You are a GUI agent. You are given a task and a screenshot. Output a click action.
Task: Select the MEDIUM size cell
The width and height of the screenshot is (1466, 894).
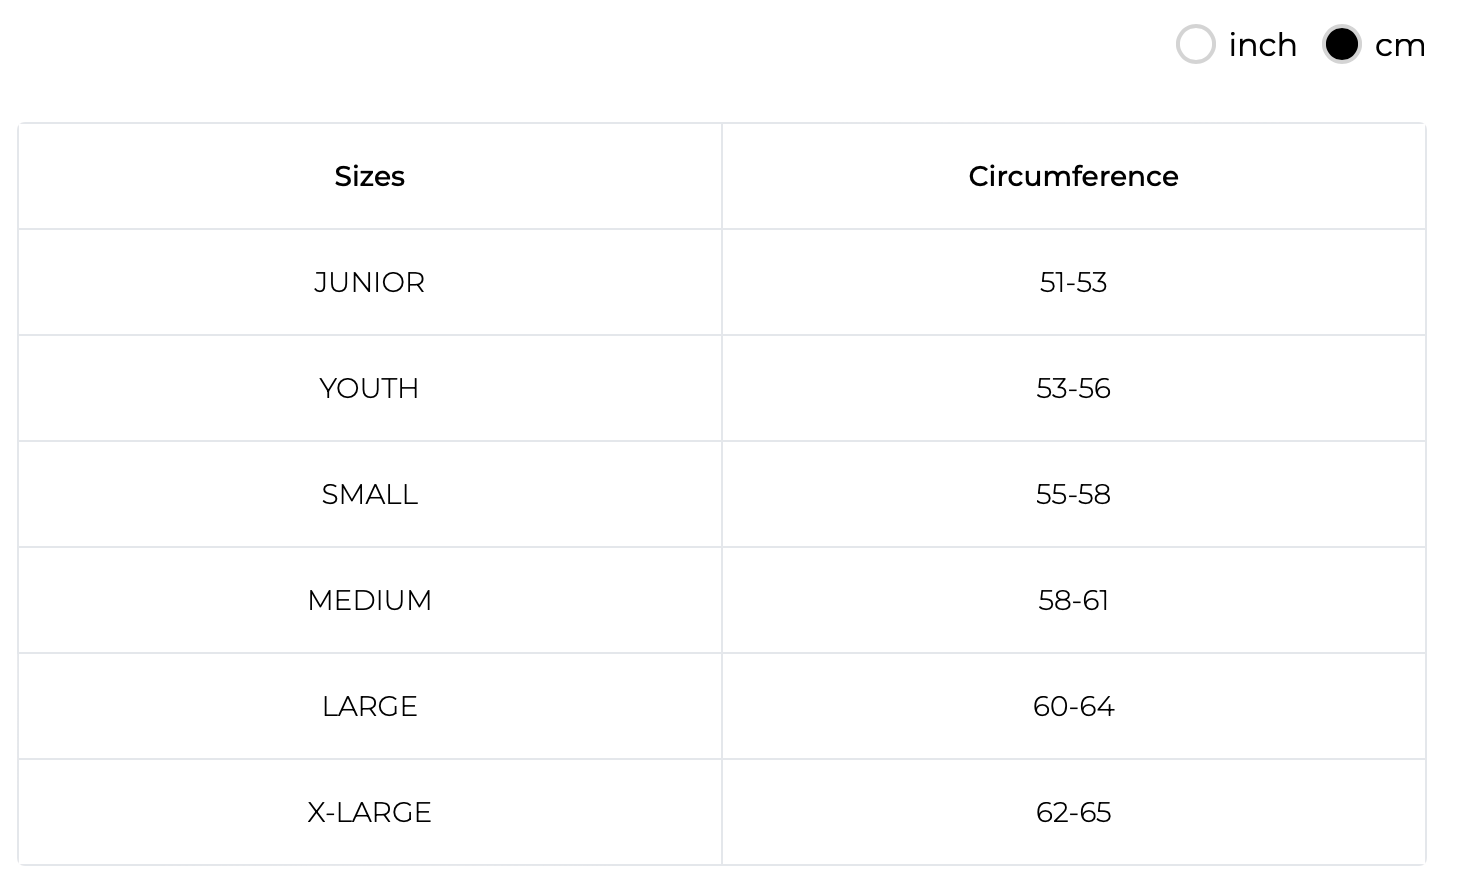[370, 600]
